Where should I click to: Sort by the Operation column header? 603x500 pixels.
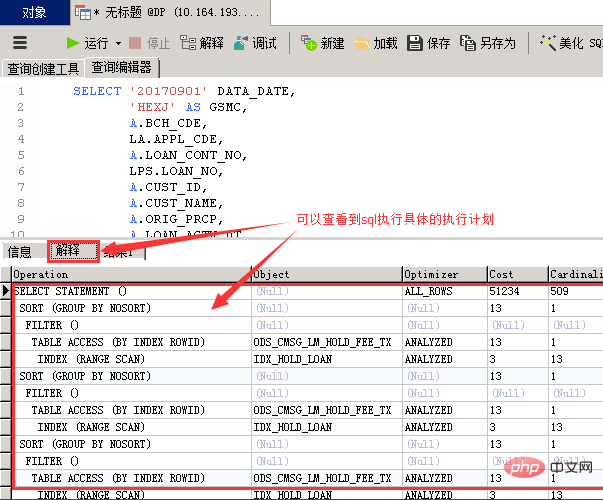[131, 274]
